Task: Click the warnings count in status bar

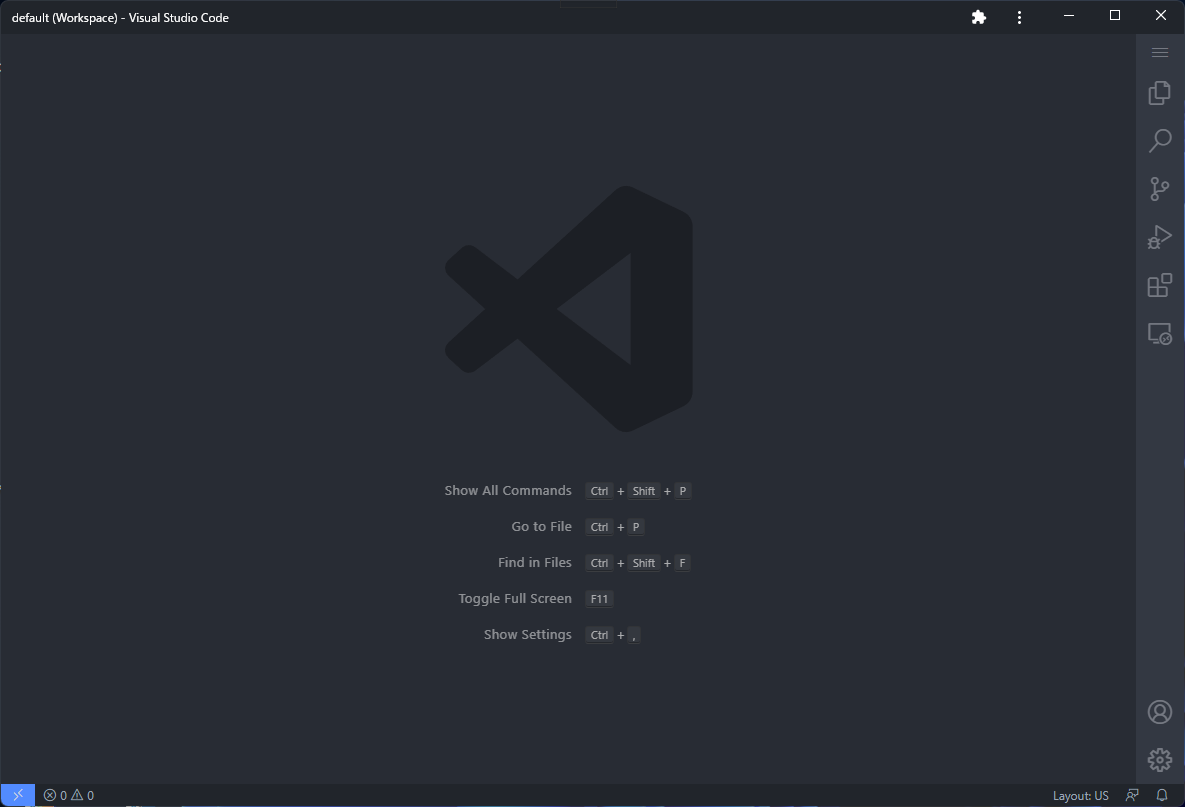Action: coord(83,795)
